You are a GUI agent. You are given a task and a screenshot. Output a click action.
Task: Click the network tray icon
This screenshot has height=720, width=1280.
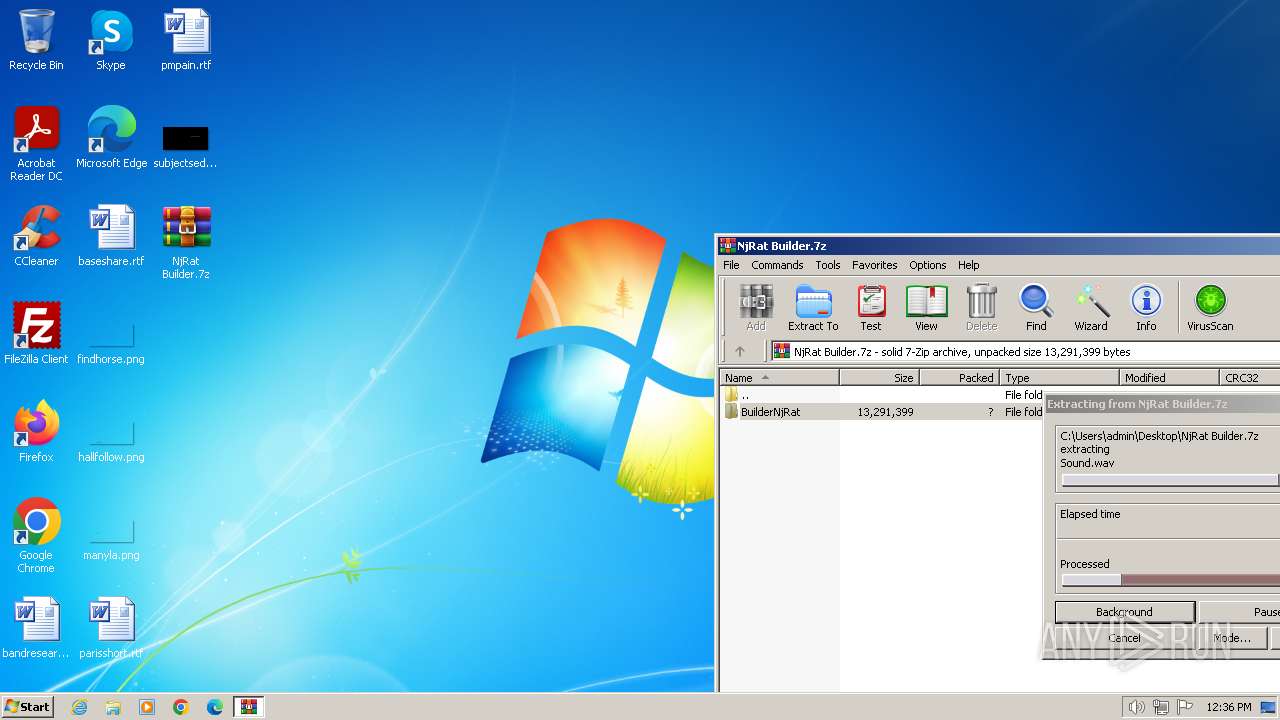click(1161, 707)
